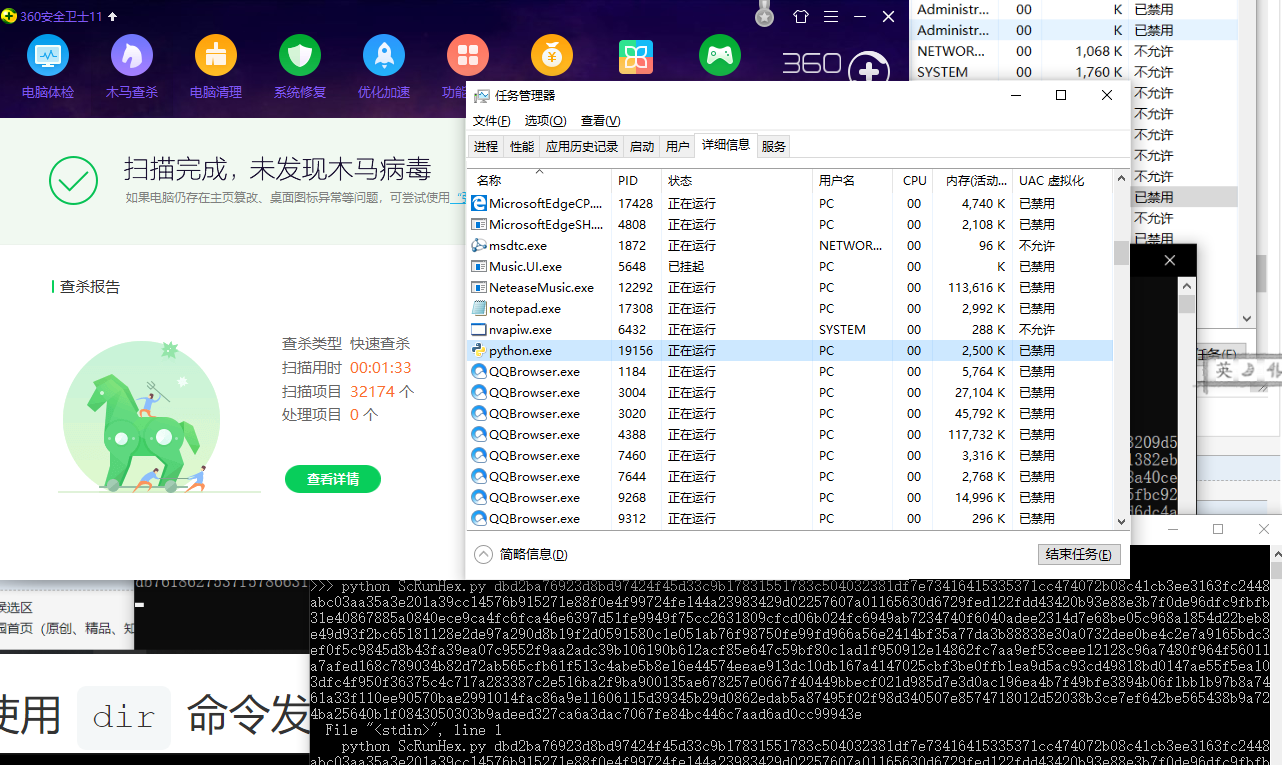Switch to the 用户 tab

tap(678, 147)
